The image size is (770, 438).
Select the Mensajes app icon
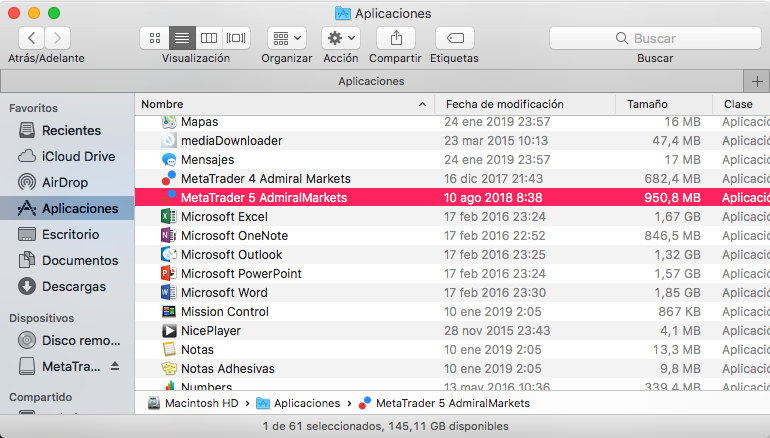[169, 160]
